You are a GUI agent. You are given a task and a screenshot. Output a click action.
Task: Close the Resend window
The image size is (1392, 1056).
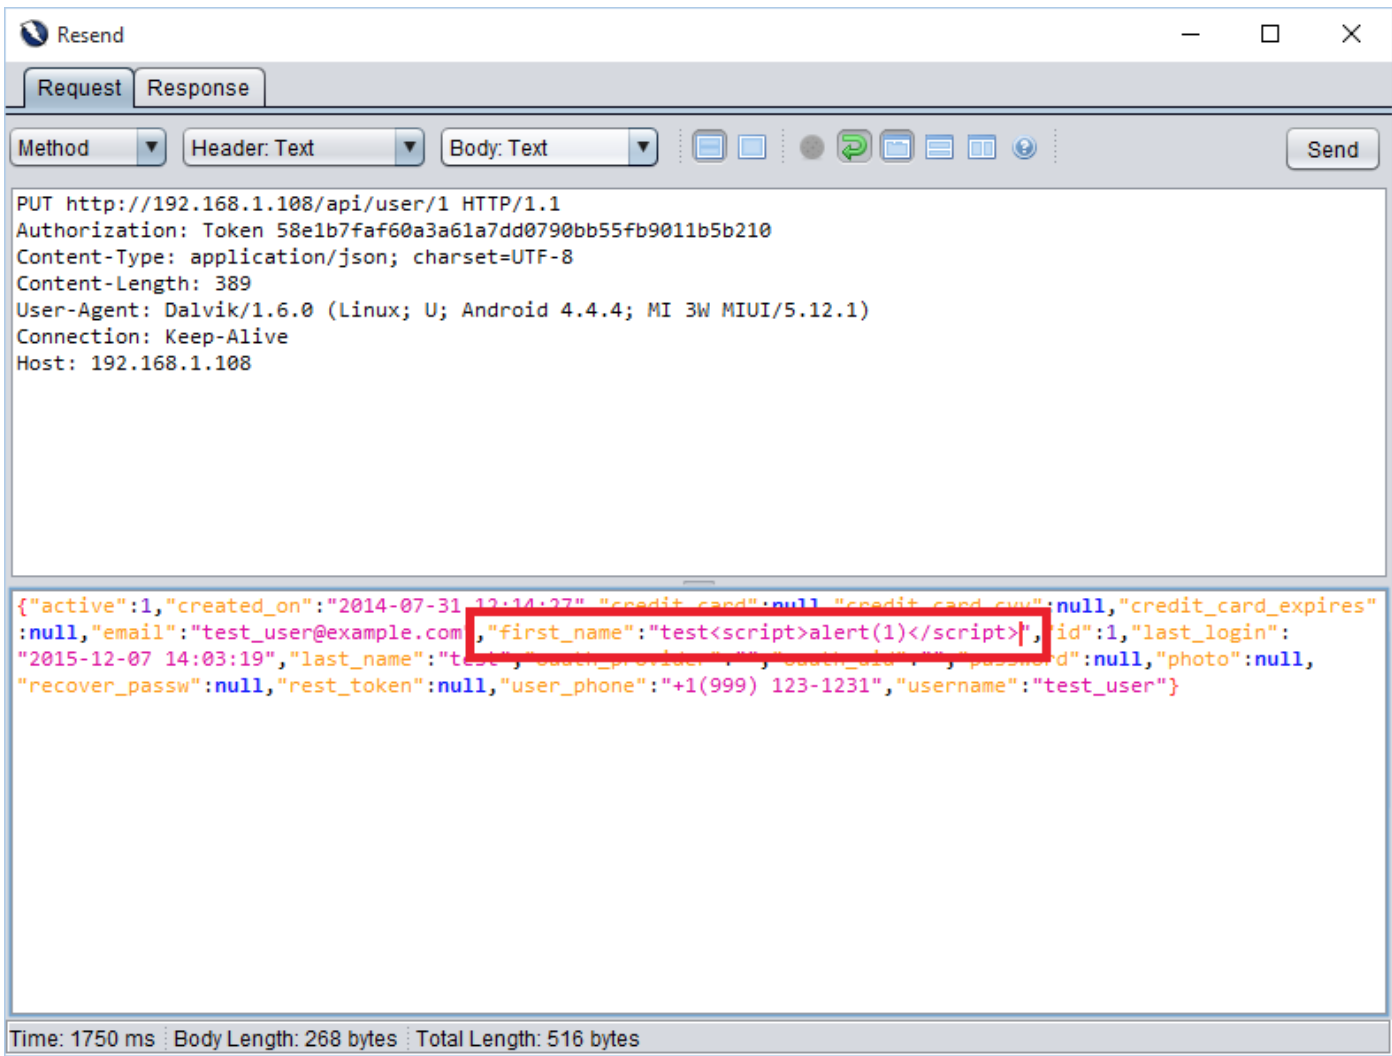click(x=1351, y=34)
